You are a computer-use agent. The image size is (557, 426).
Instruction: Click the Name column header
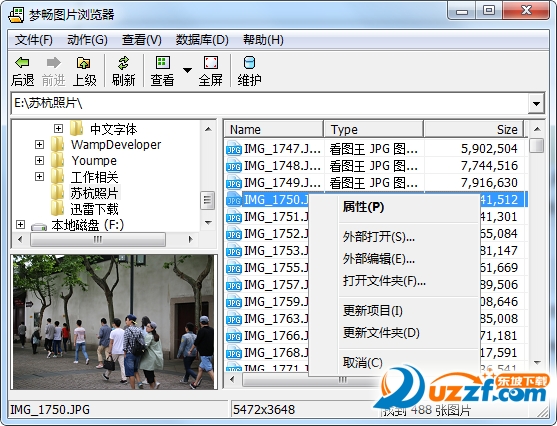pos(274,129)
